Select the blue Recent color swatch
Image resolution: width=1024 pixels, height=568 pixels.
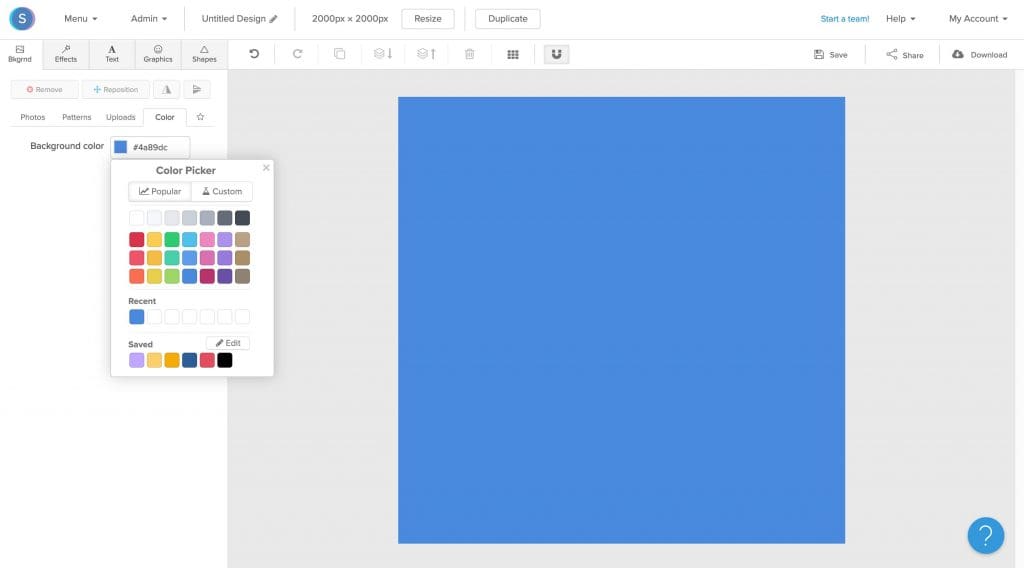coord(136,317)
